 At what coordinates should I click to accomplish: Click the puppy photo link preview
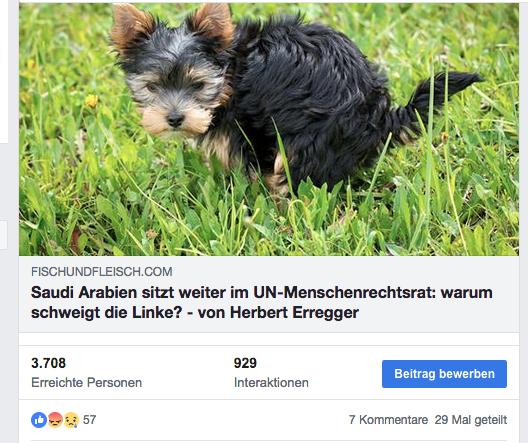269,129
